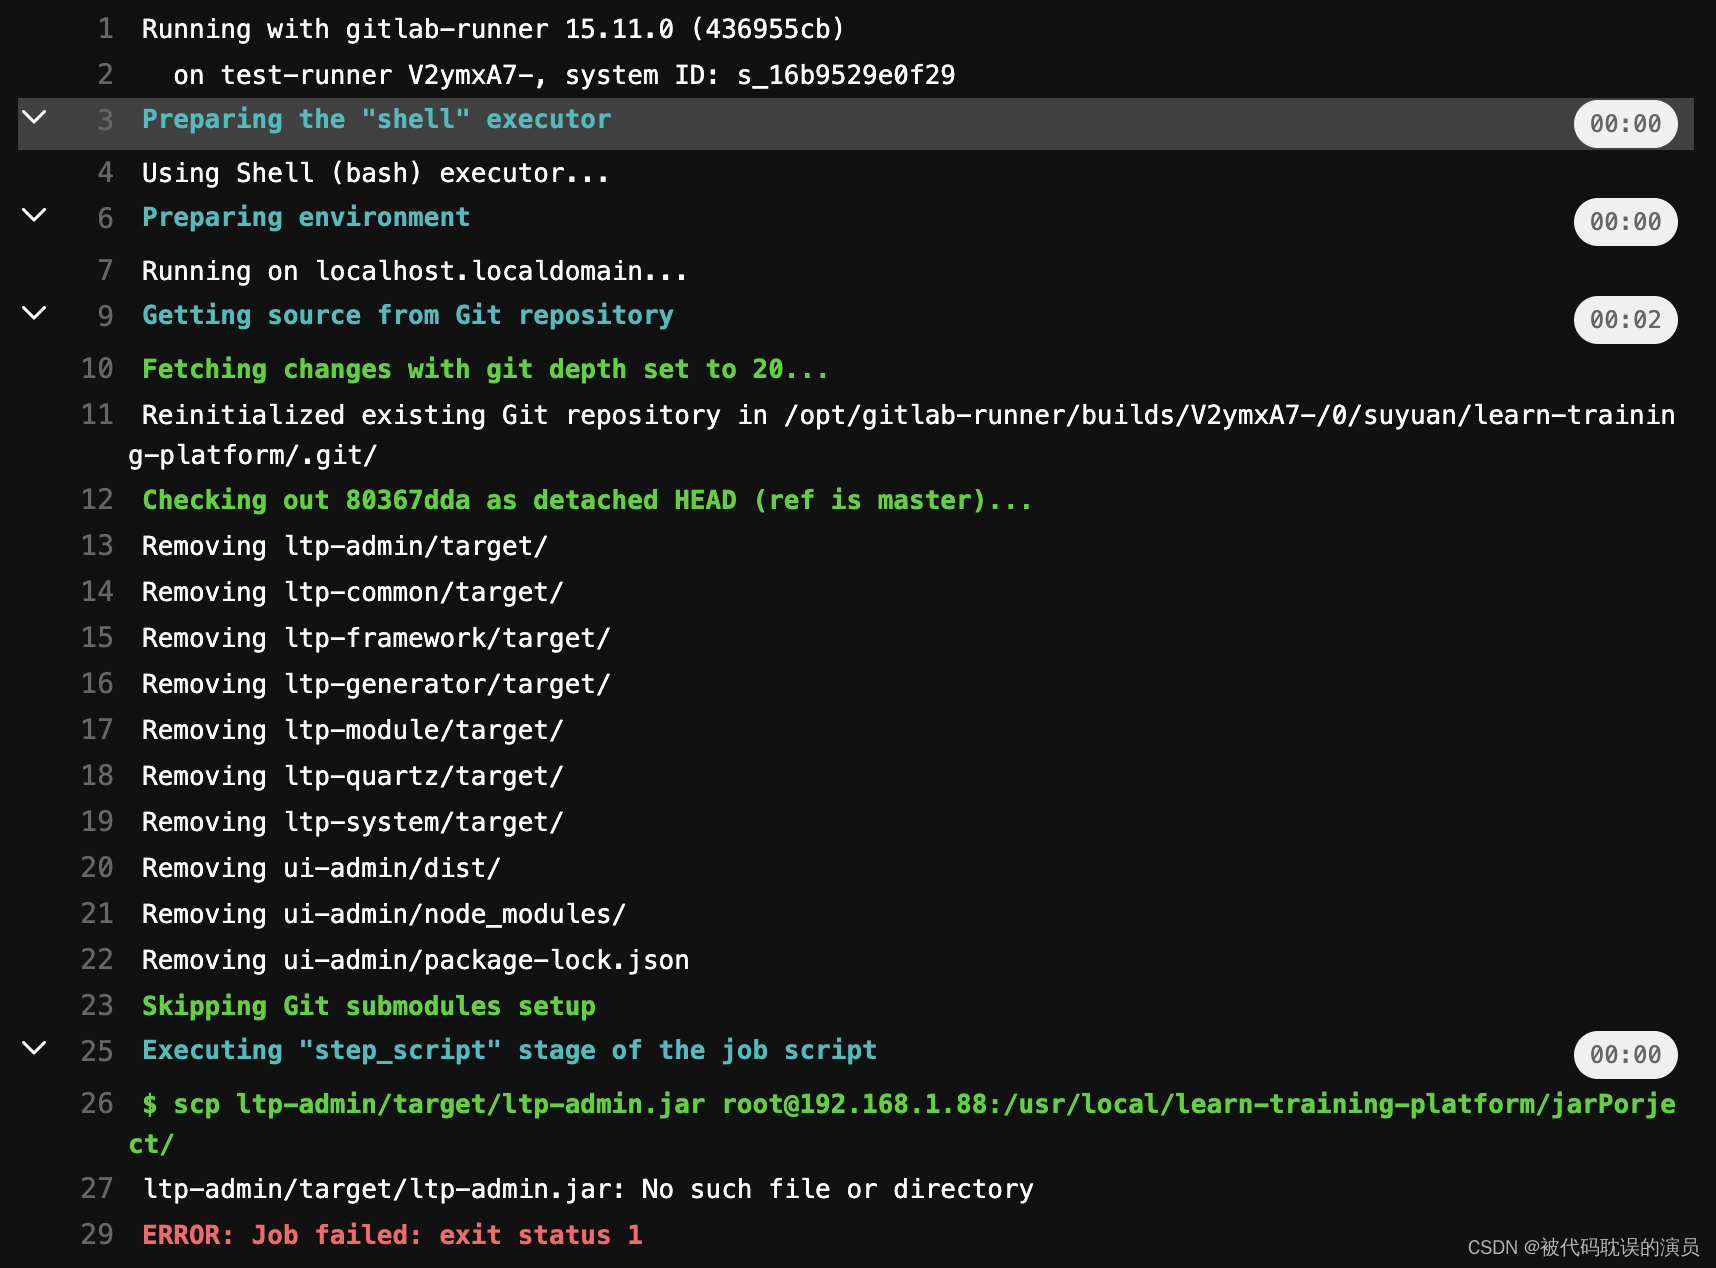This screenshot has height=1268, width=1716.
Task: Click 'Removing ltp-quartz/target/' line
Action: 352,776
